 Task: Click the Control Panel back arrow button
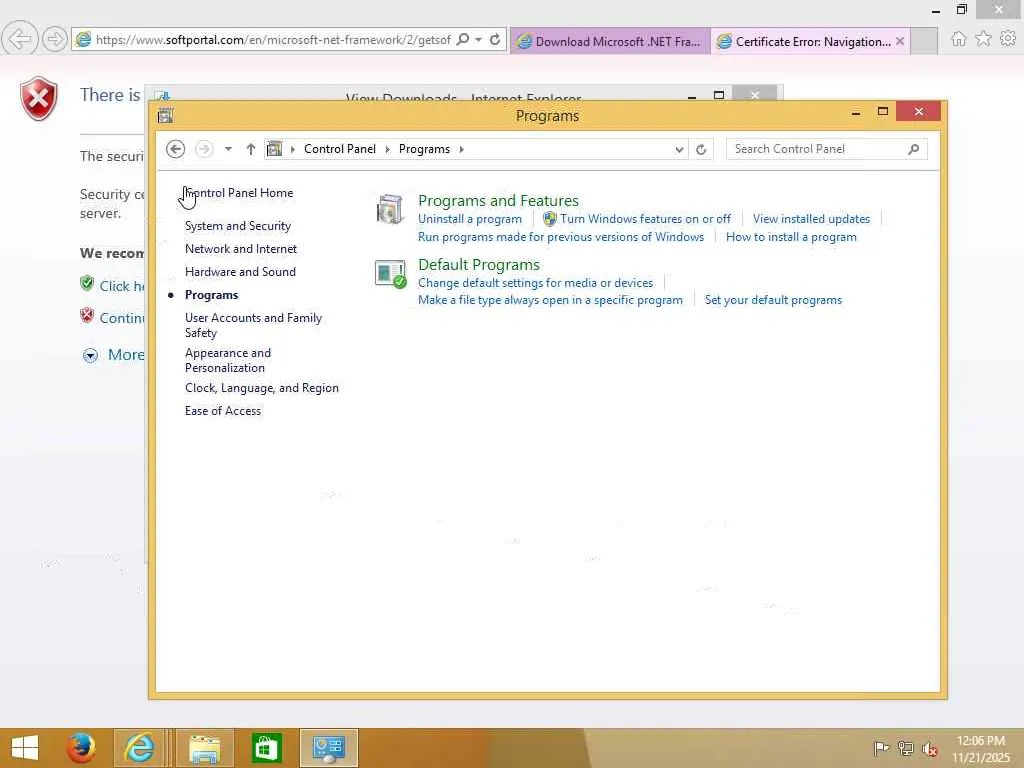(175, 149)
